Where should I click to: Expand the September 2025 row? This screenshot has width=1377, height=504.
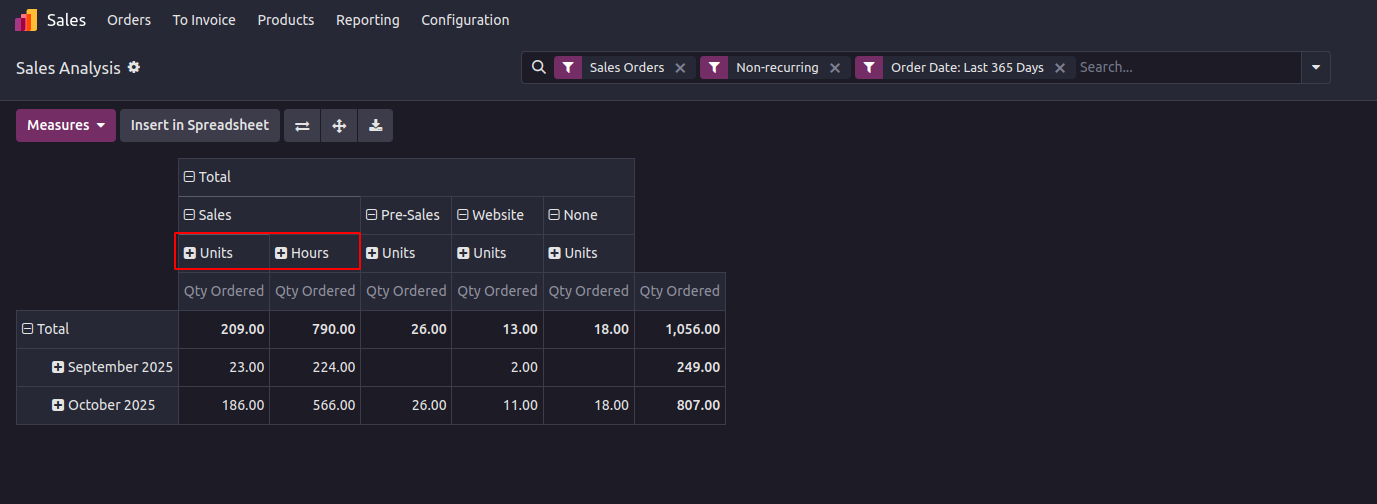point(58,367)
